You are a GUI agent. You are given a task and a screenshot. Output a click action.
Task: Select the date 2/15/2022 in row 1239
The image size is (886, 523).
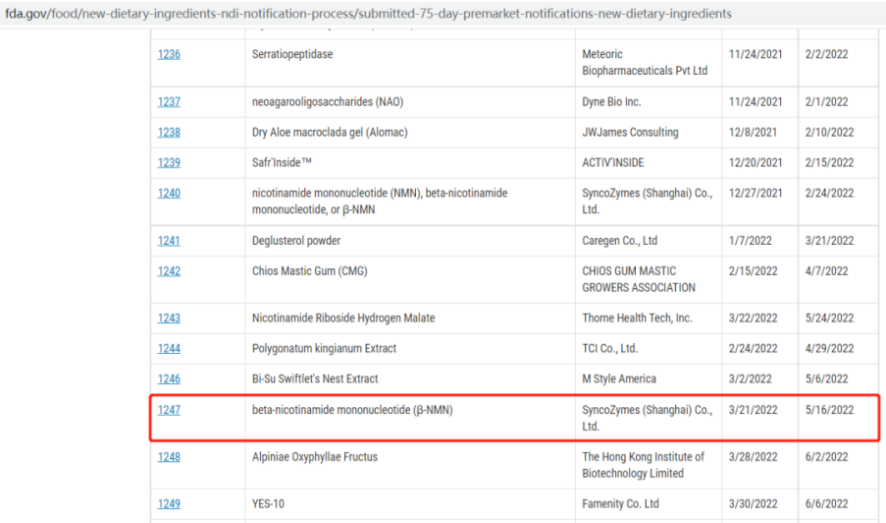click(x=829, y=163)
